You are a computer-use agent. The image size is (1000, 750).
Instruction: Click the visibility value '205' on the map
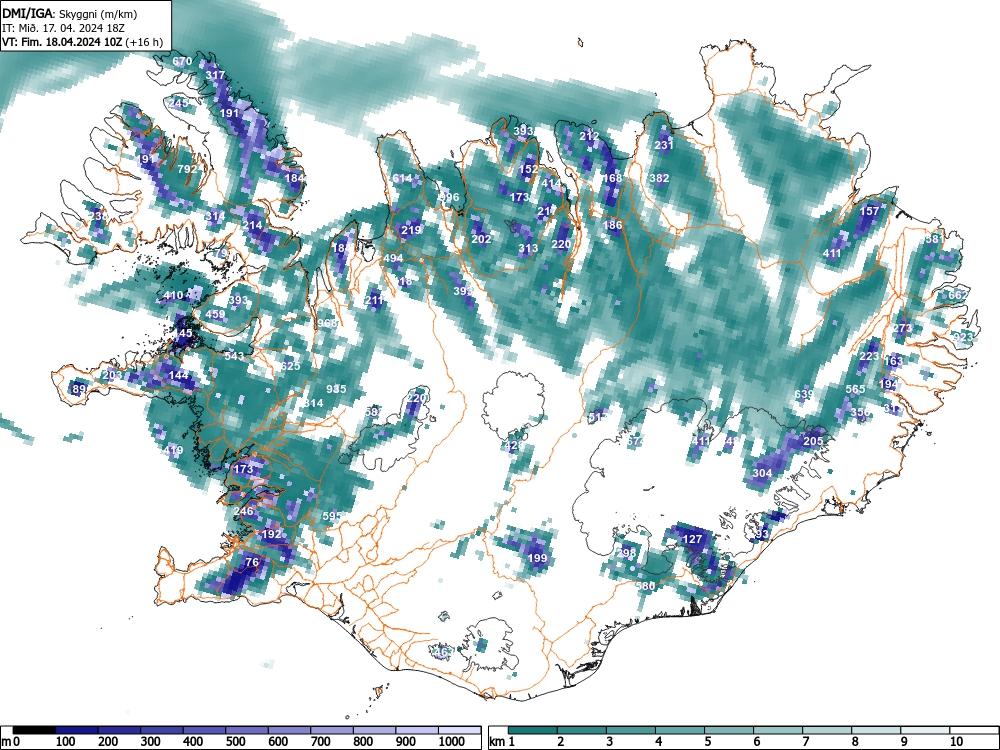813,441
